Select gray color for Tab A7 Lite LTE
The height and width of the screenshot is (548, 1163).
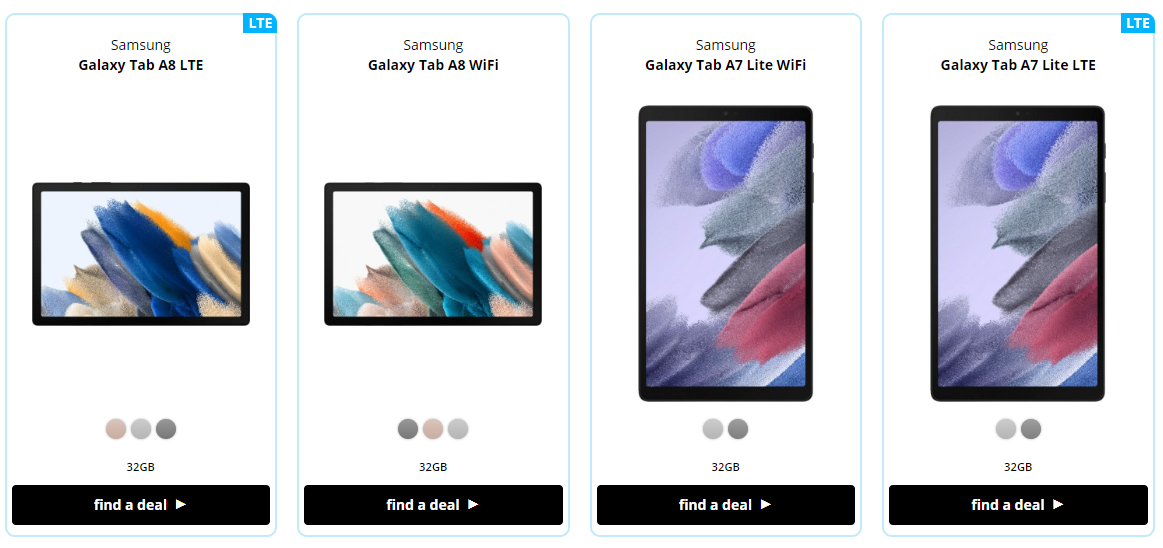[x=1031, y=429]
